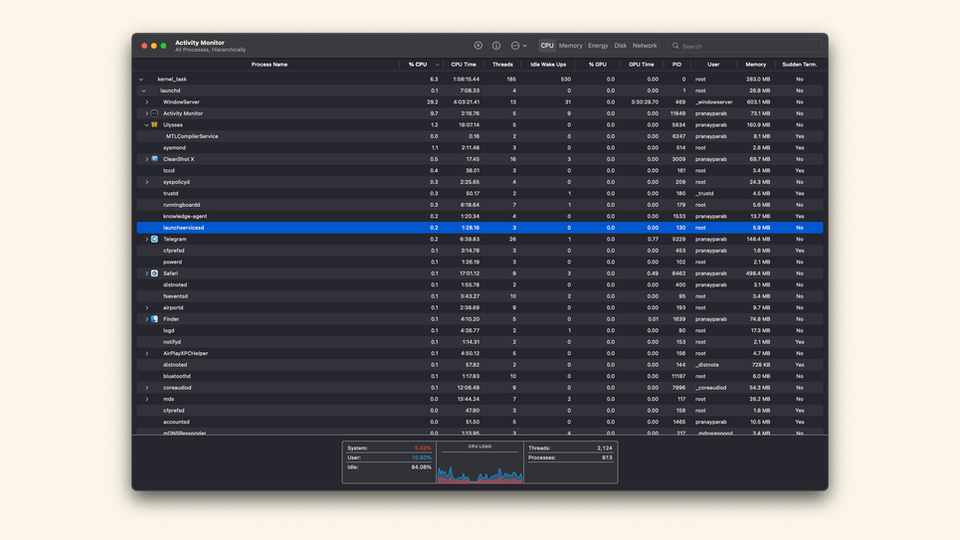Expand the airportd process row

click(x=147, y=308)
